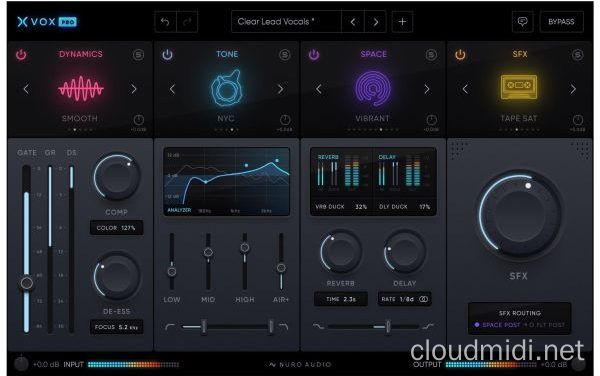
Task: Click the Space module gain knob
Action: tap(431, 120)
